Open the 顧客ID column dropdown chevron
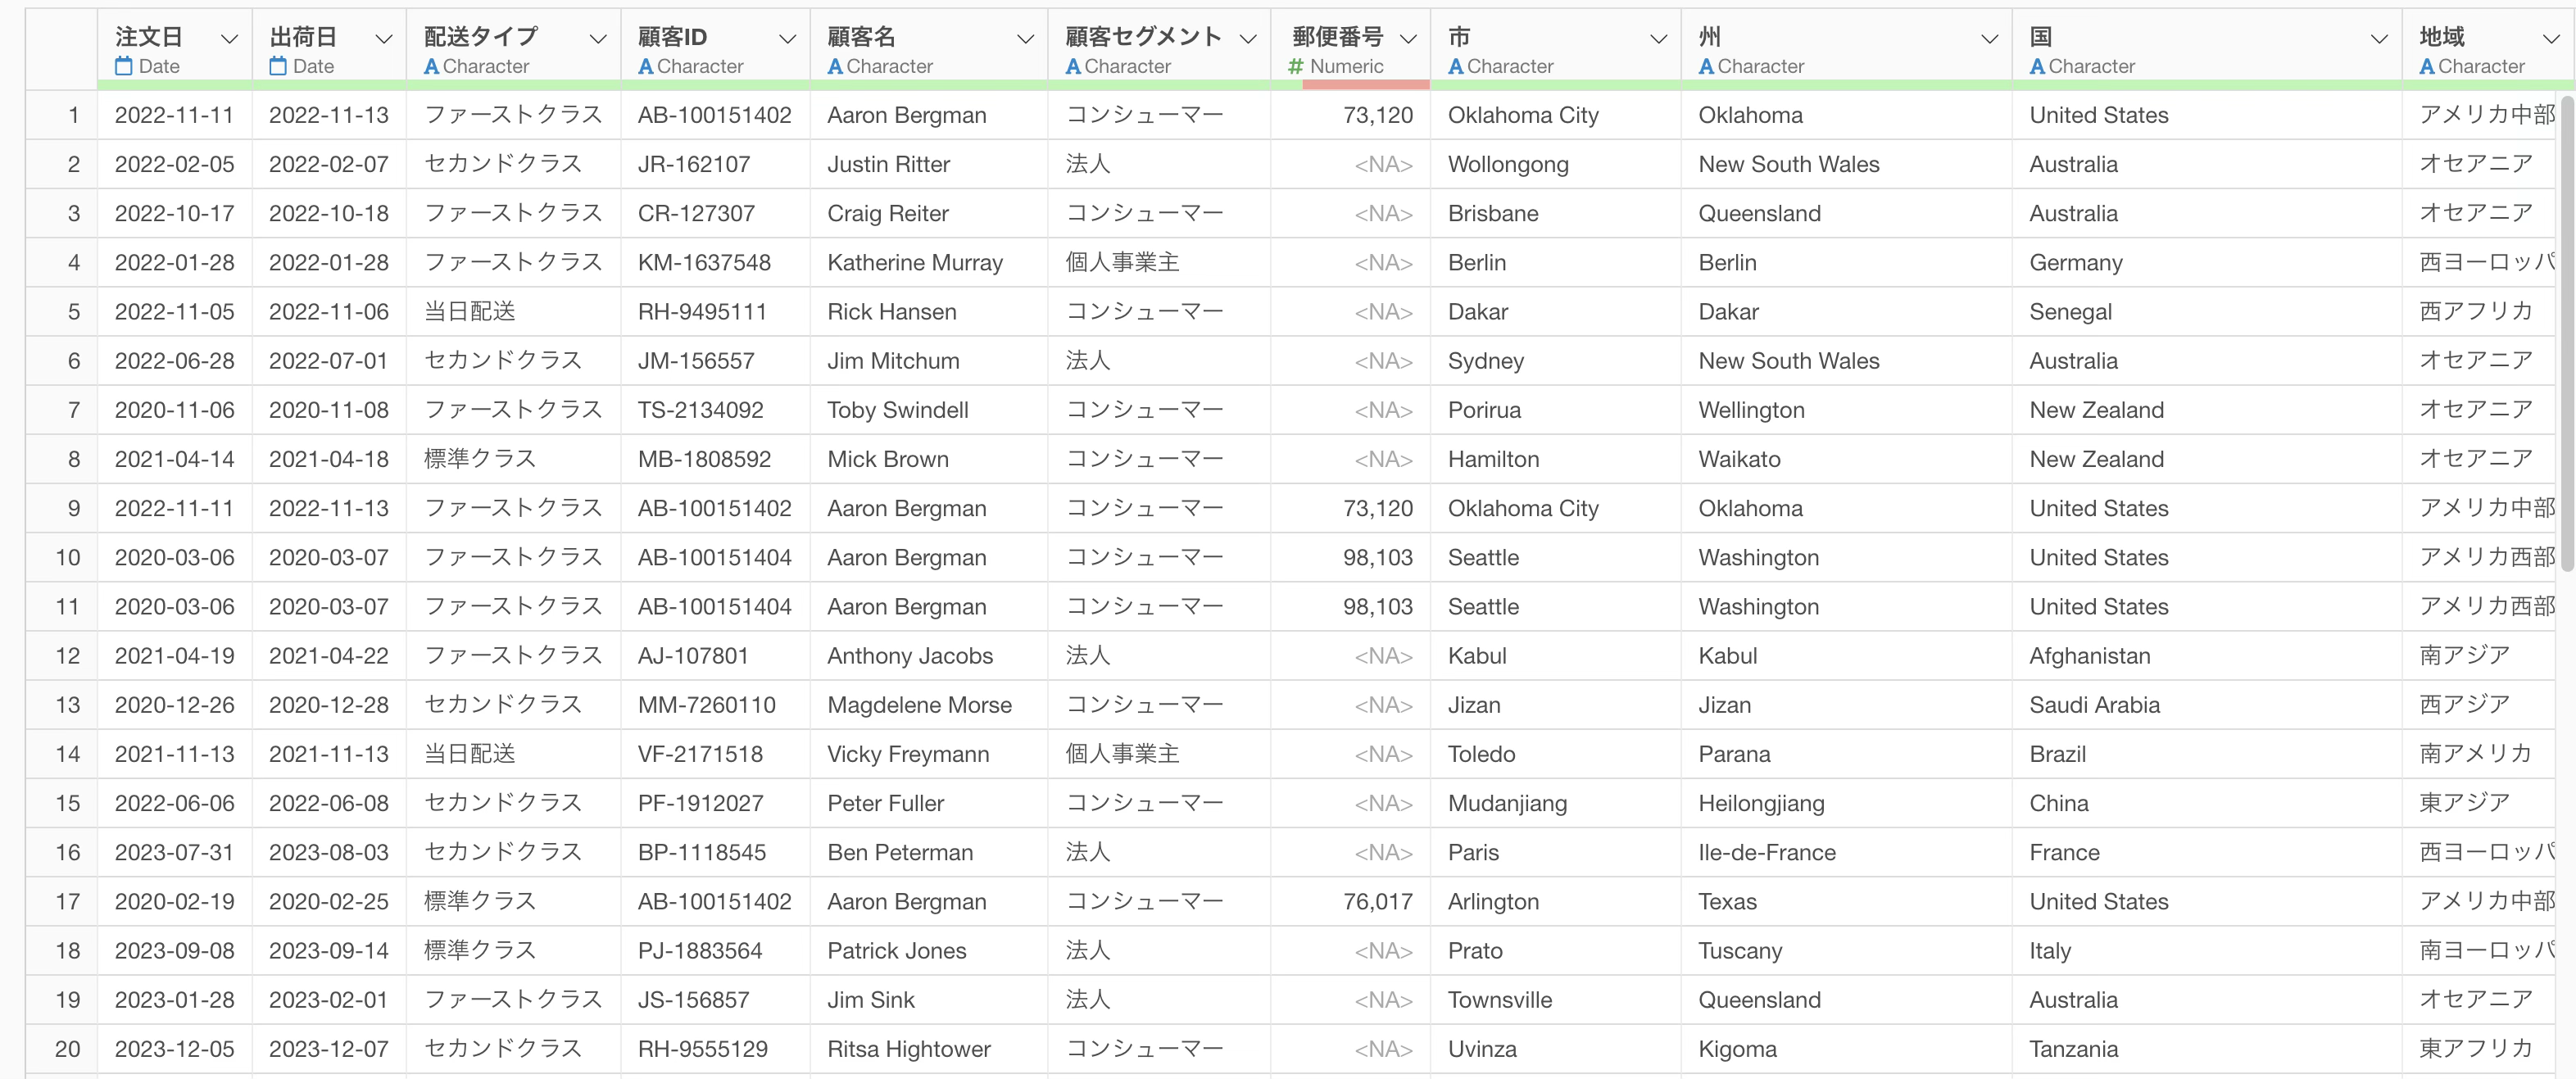 (788, 39)
